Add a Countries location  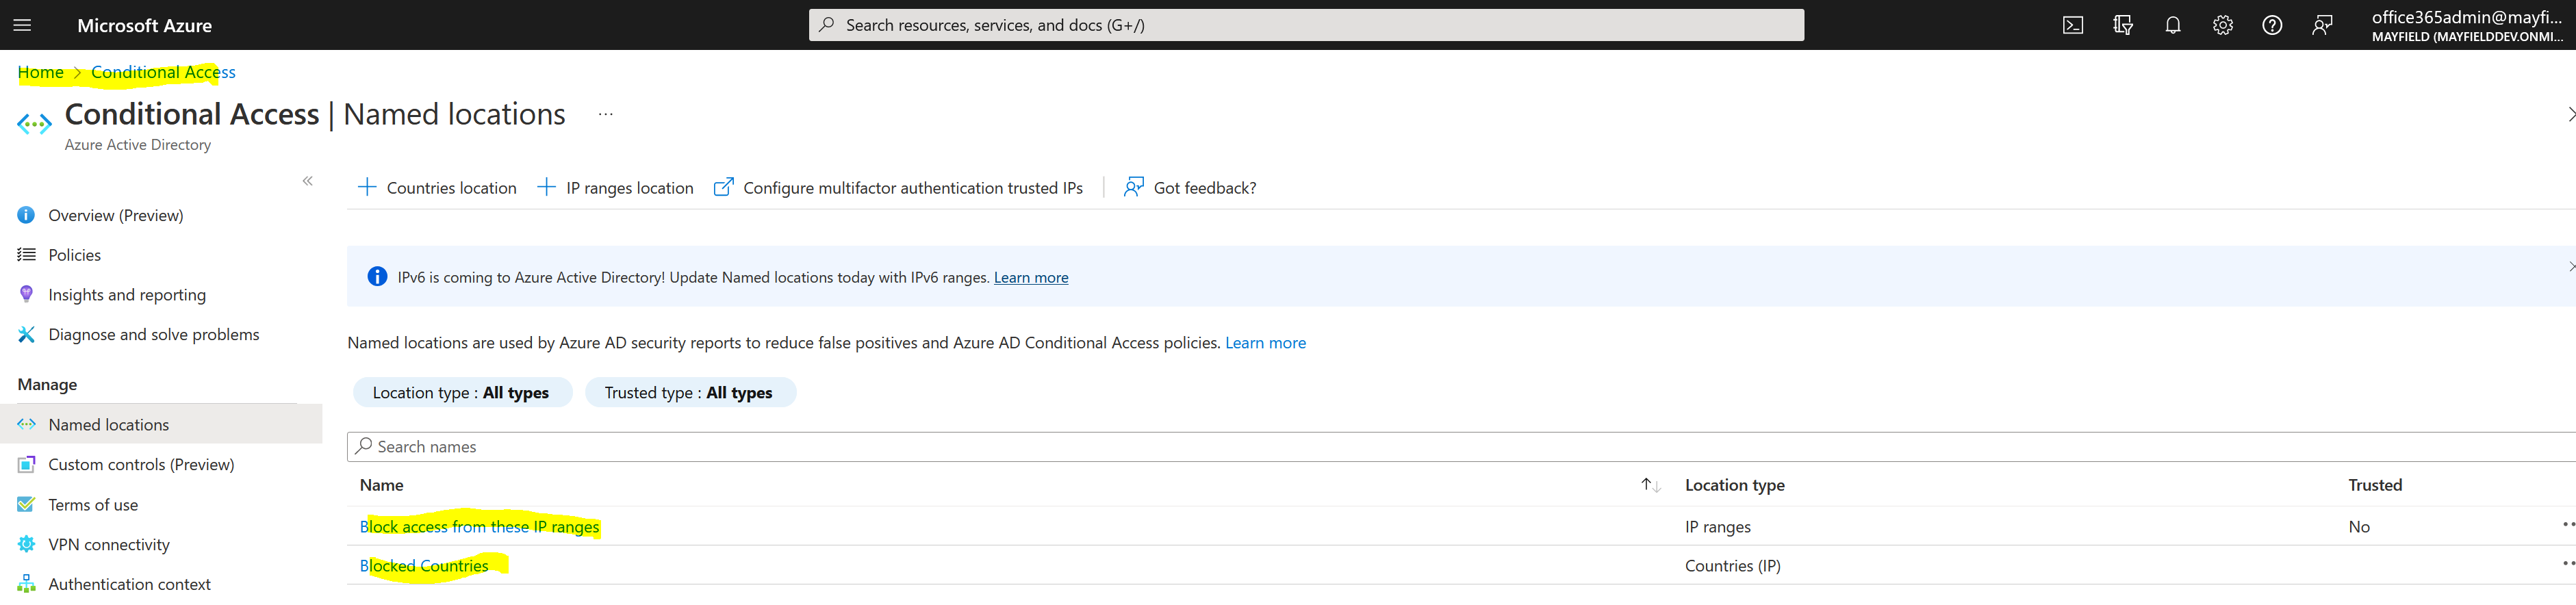tap(437, 187)
